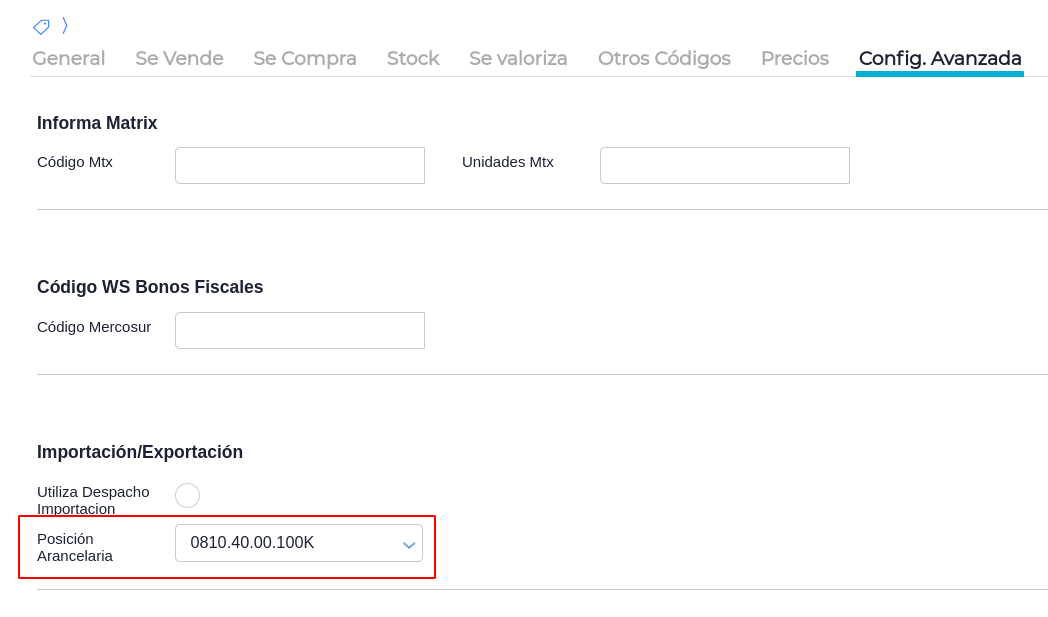
Task: Click the breadcrumb chevron beside the tag icon
Action: [65, 25]
